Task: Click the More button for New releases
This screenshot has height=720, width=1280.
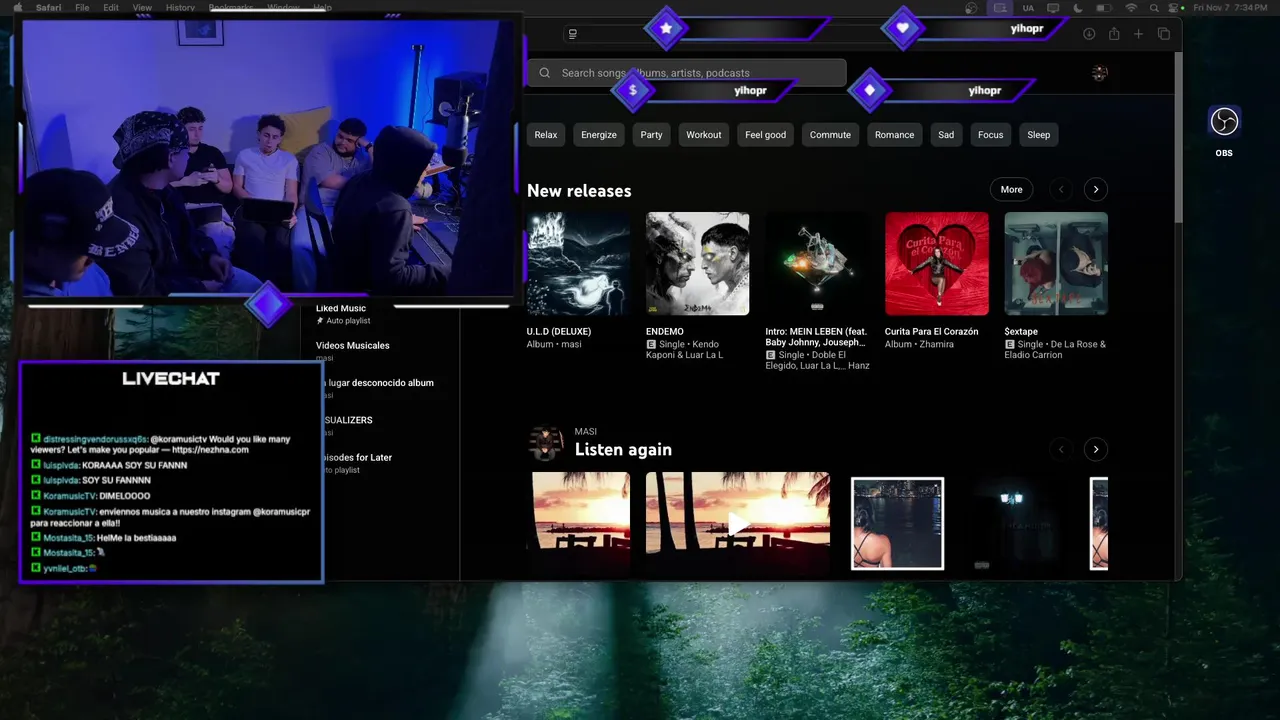Action: tap(1011, 189)
